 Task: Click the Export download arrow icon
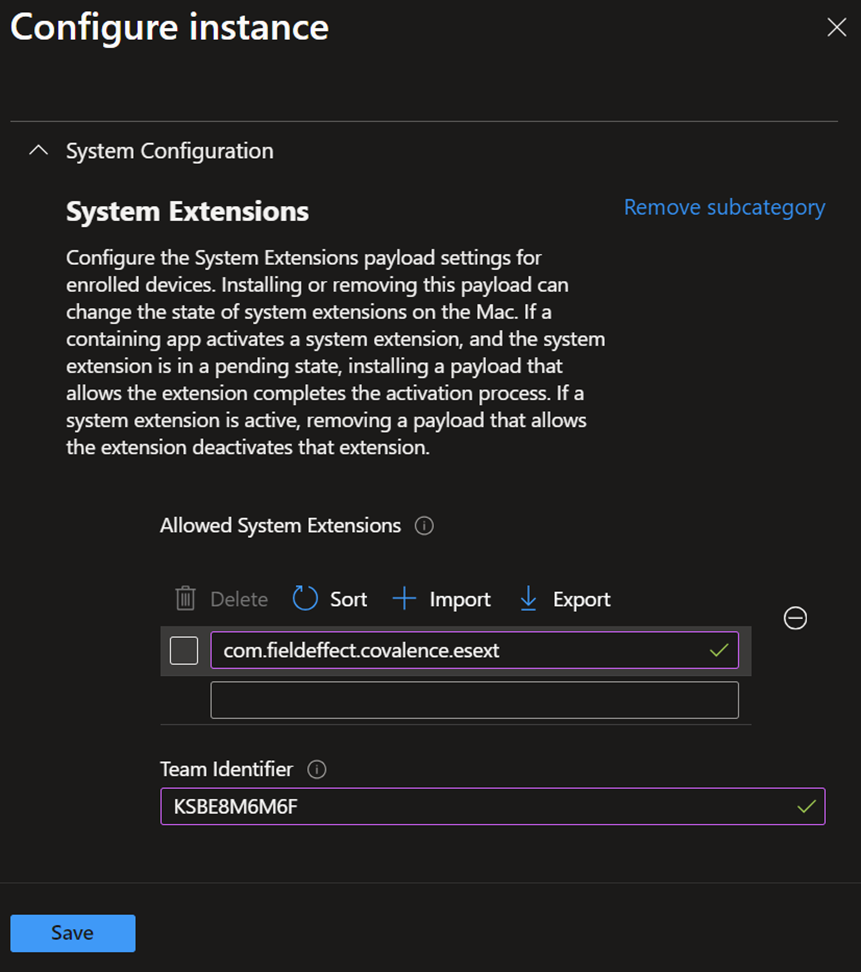click(528, 599)
